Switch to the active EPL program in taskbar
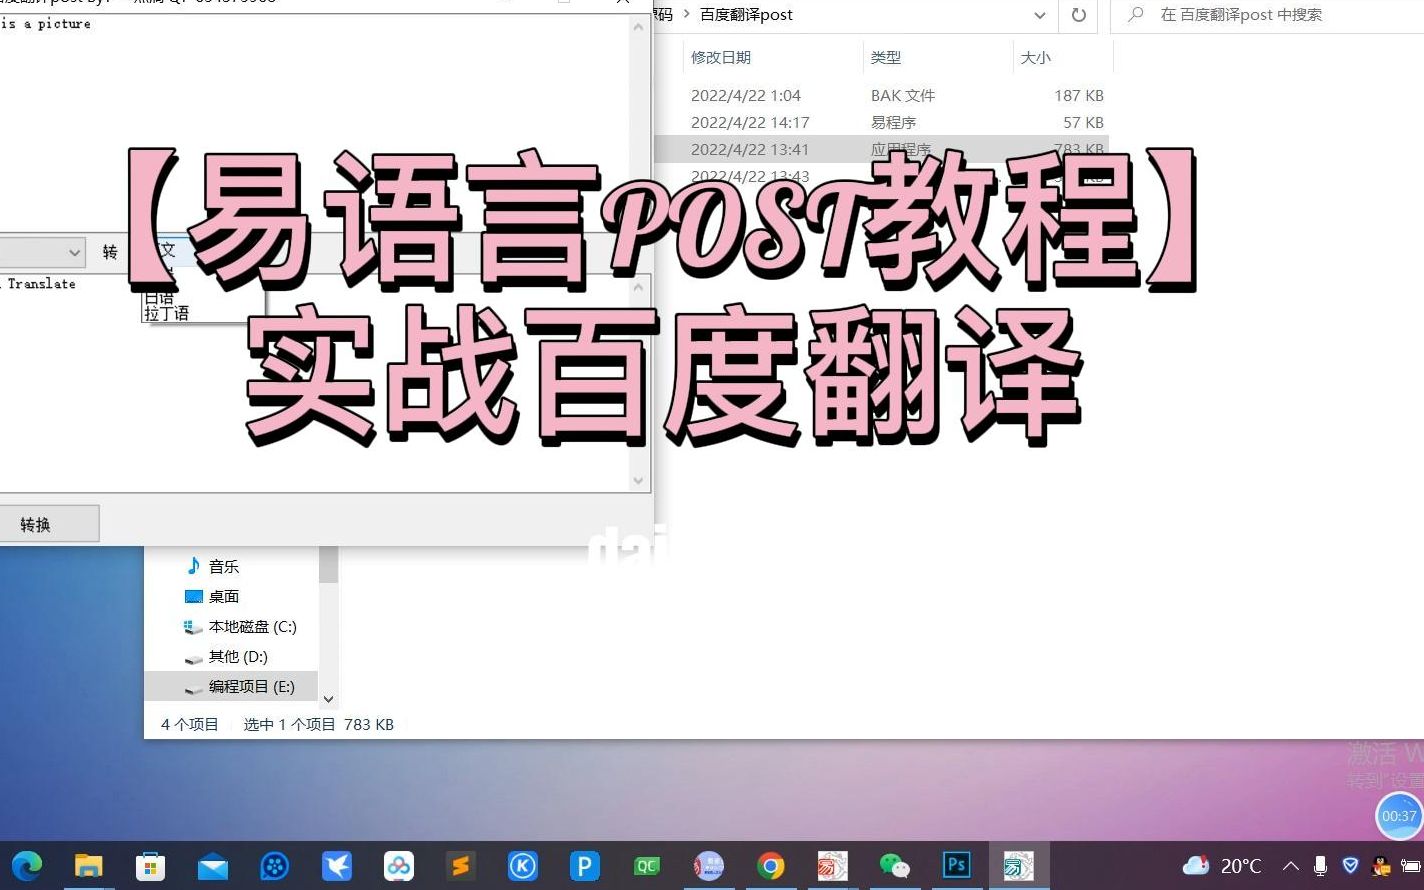Screen dimensions: 1424x890 coord(1019,865)
